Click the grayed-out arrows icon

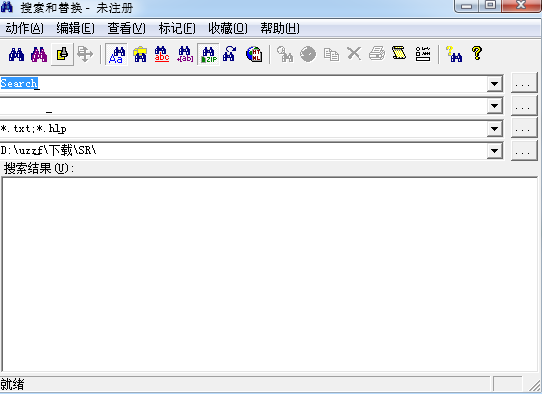85,54
